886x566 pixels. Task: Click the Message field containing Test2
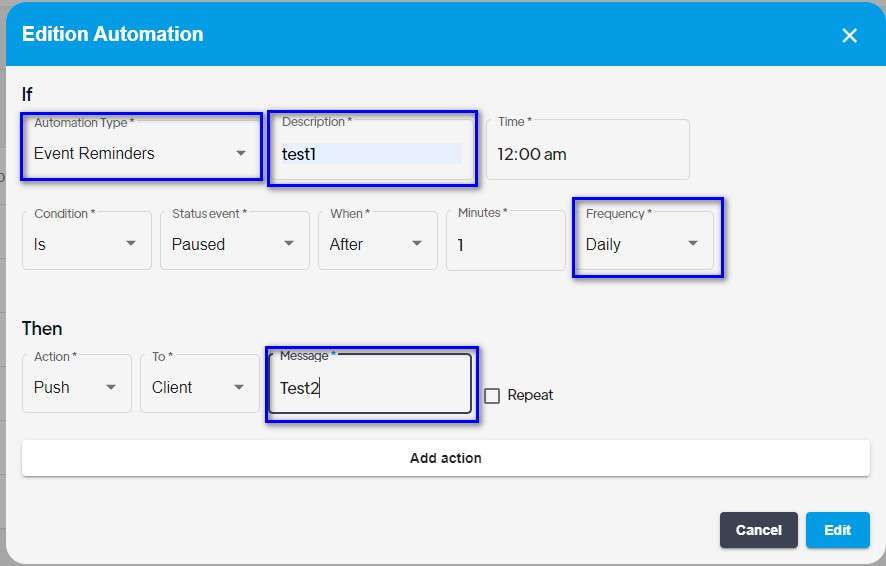pyautogui.click(x=370, y=384)
